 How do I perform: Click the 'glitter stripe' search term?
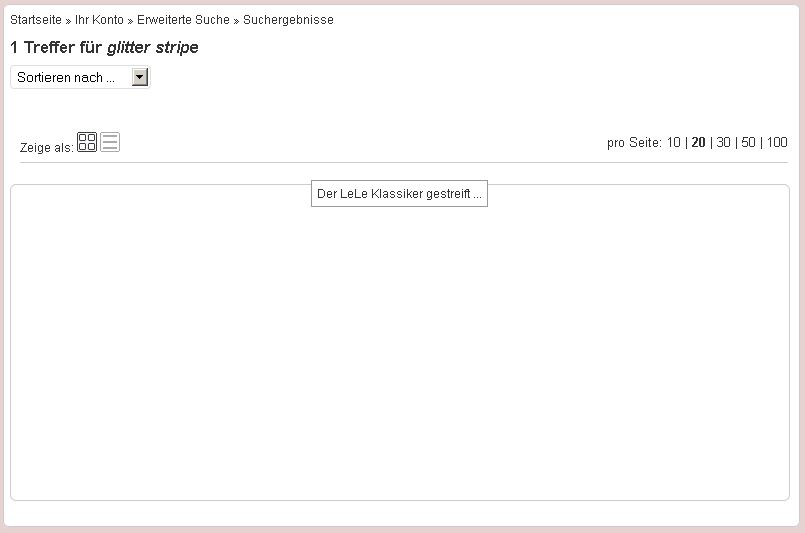153,48
